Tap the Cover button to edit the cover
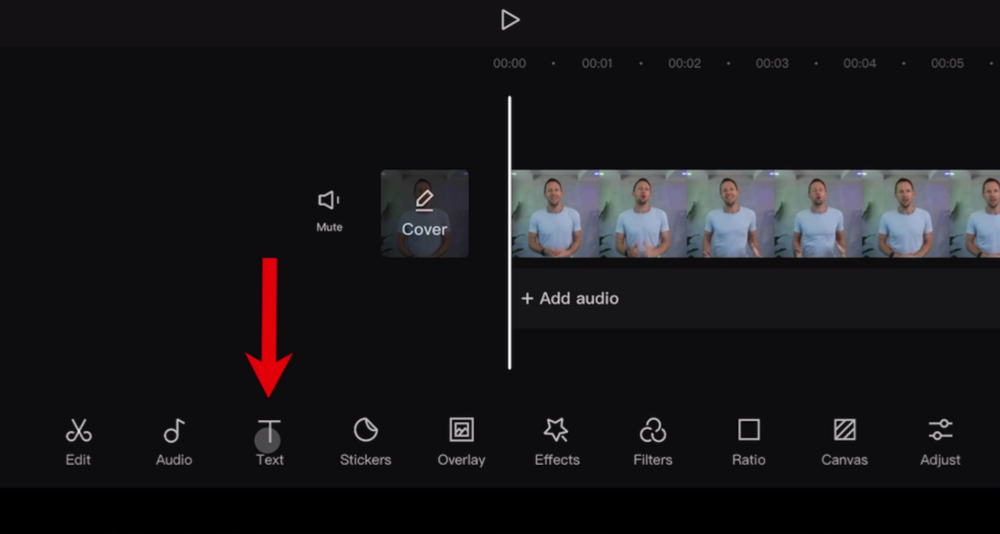This screenshot has width=1000, height=534. pyautogui.click(x=424, y=213)
